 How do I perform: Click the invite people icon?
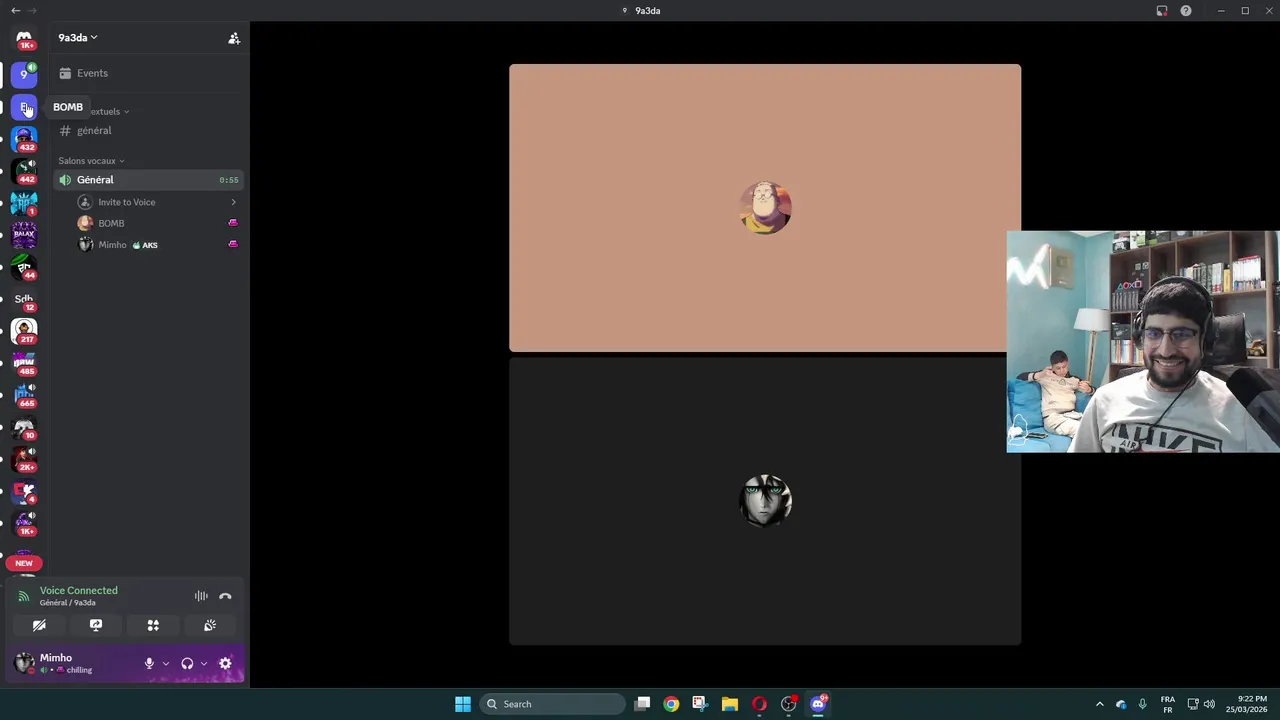point(234,38)
